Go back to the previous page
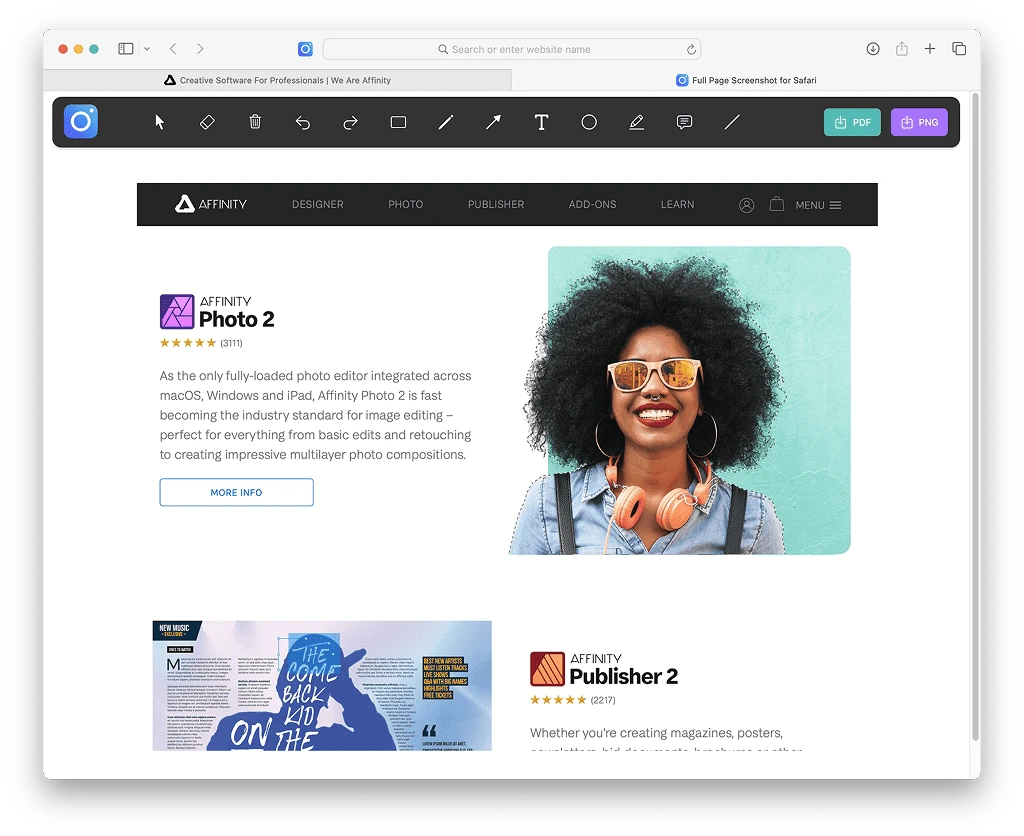The width and height of the screenshot is (1024, 836). 173,49
